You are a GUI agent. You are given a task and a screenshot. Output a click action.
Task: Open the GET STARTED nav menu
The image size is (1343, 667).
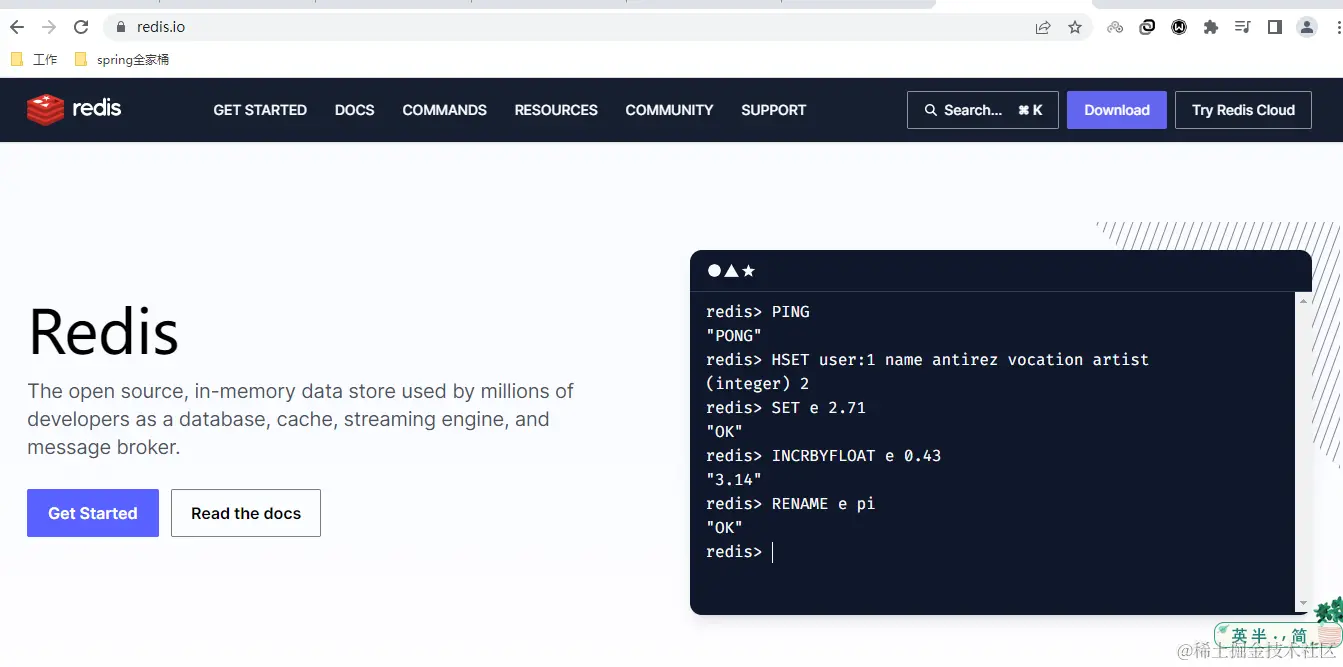[x=260, y=110]
